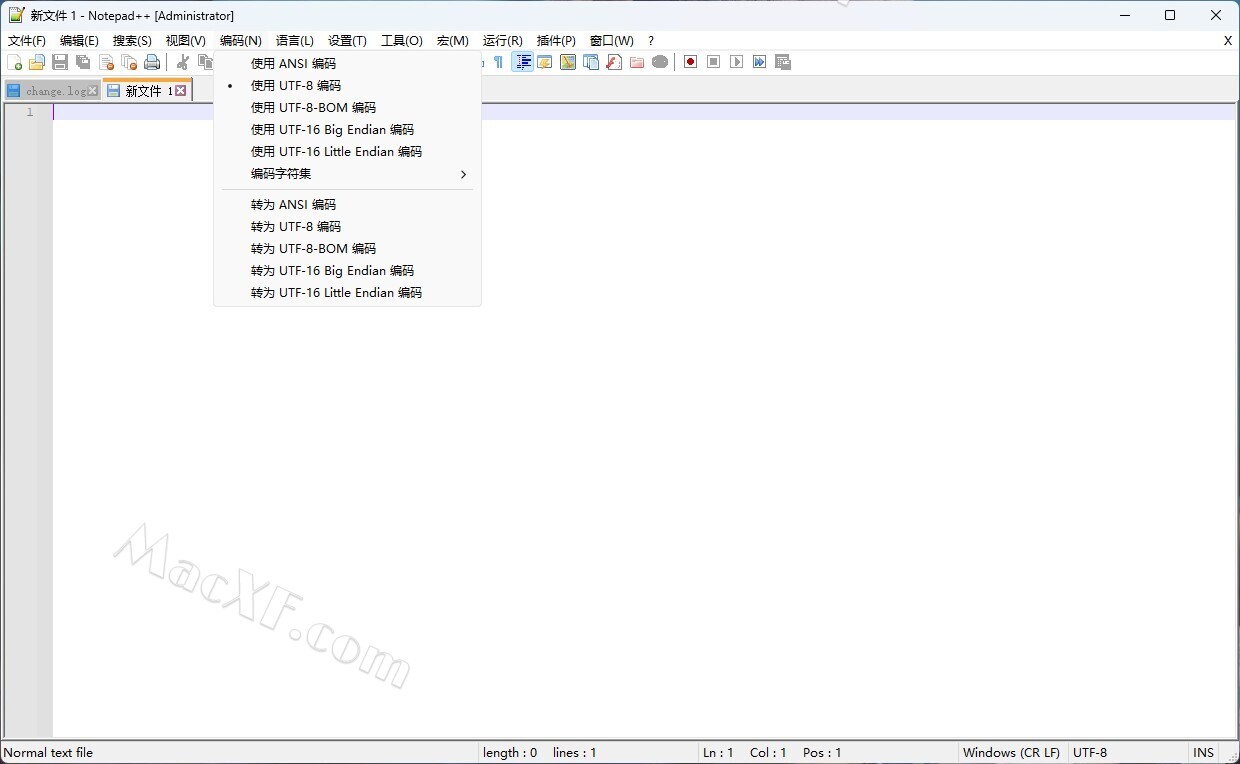Click the Notepad++ title bar app icon
Image resolution: width=1240 pixels, height=764 pixels.
[x=16, y=15]
